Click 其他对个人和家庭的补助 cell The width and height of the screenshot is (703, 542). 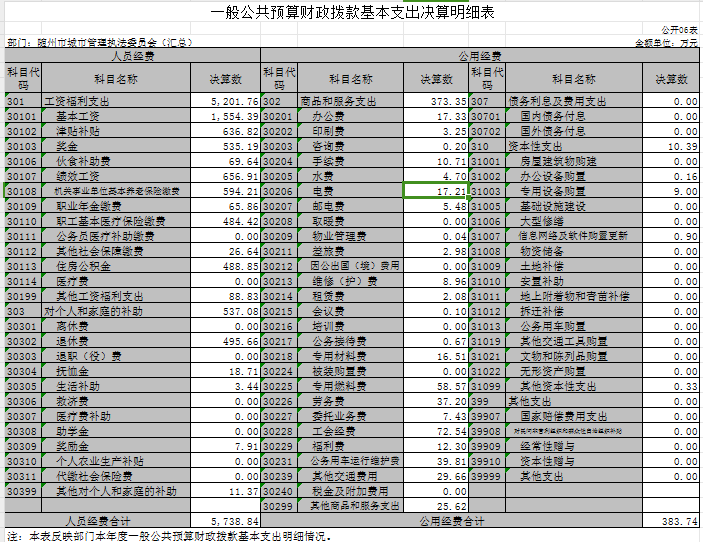(x=116, y=491)
